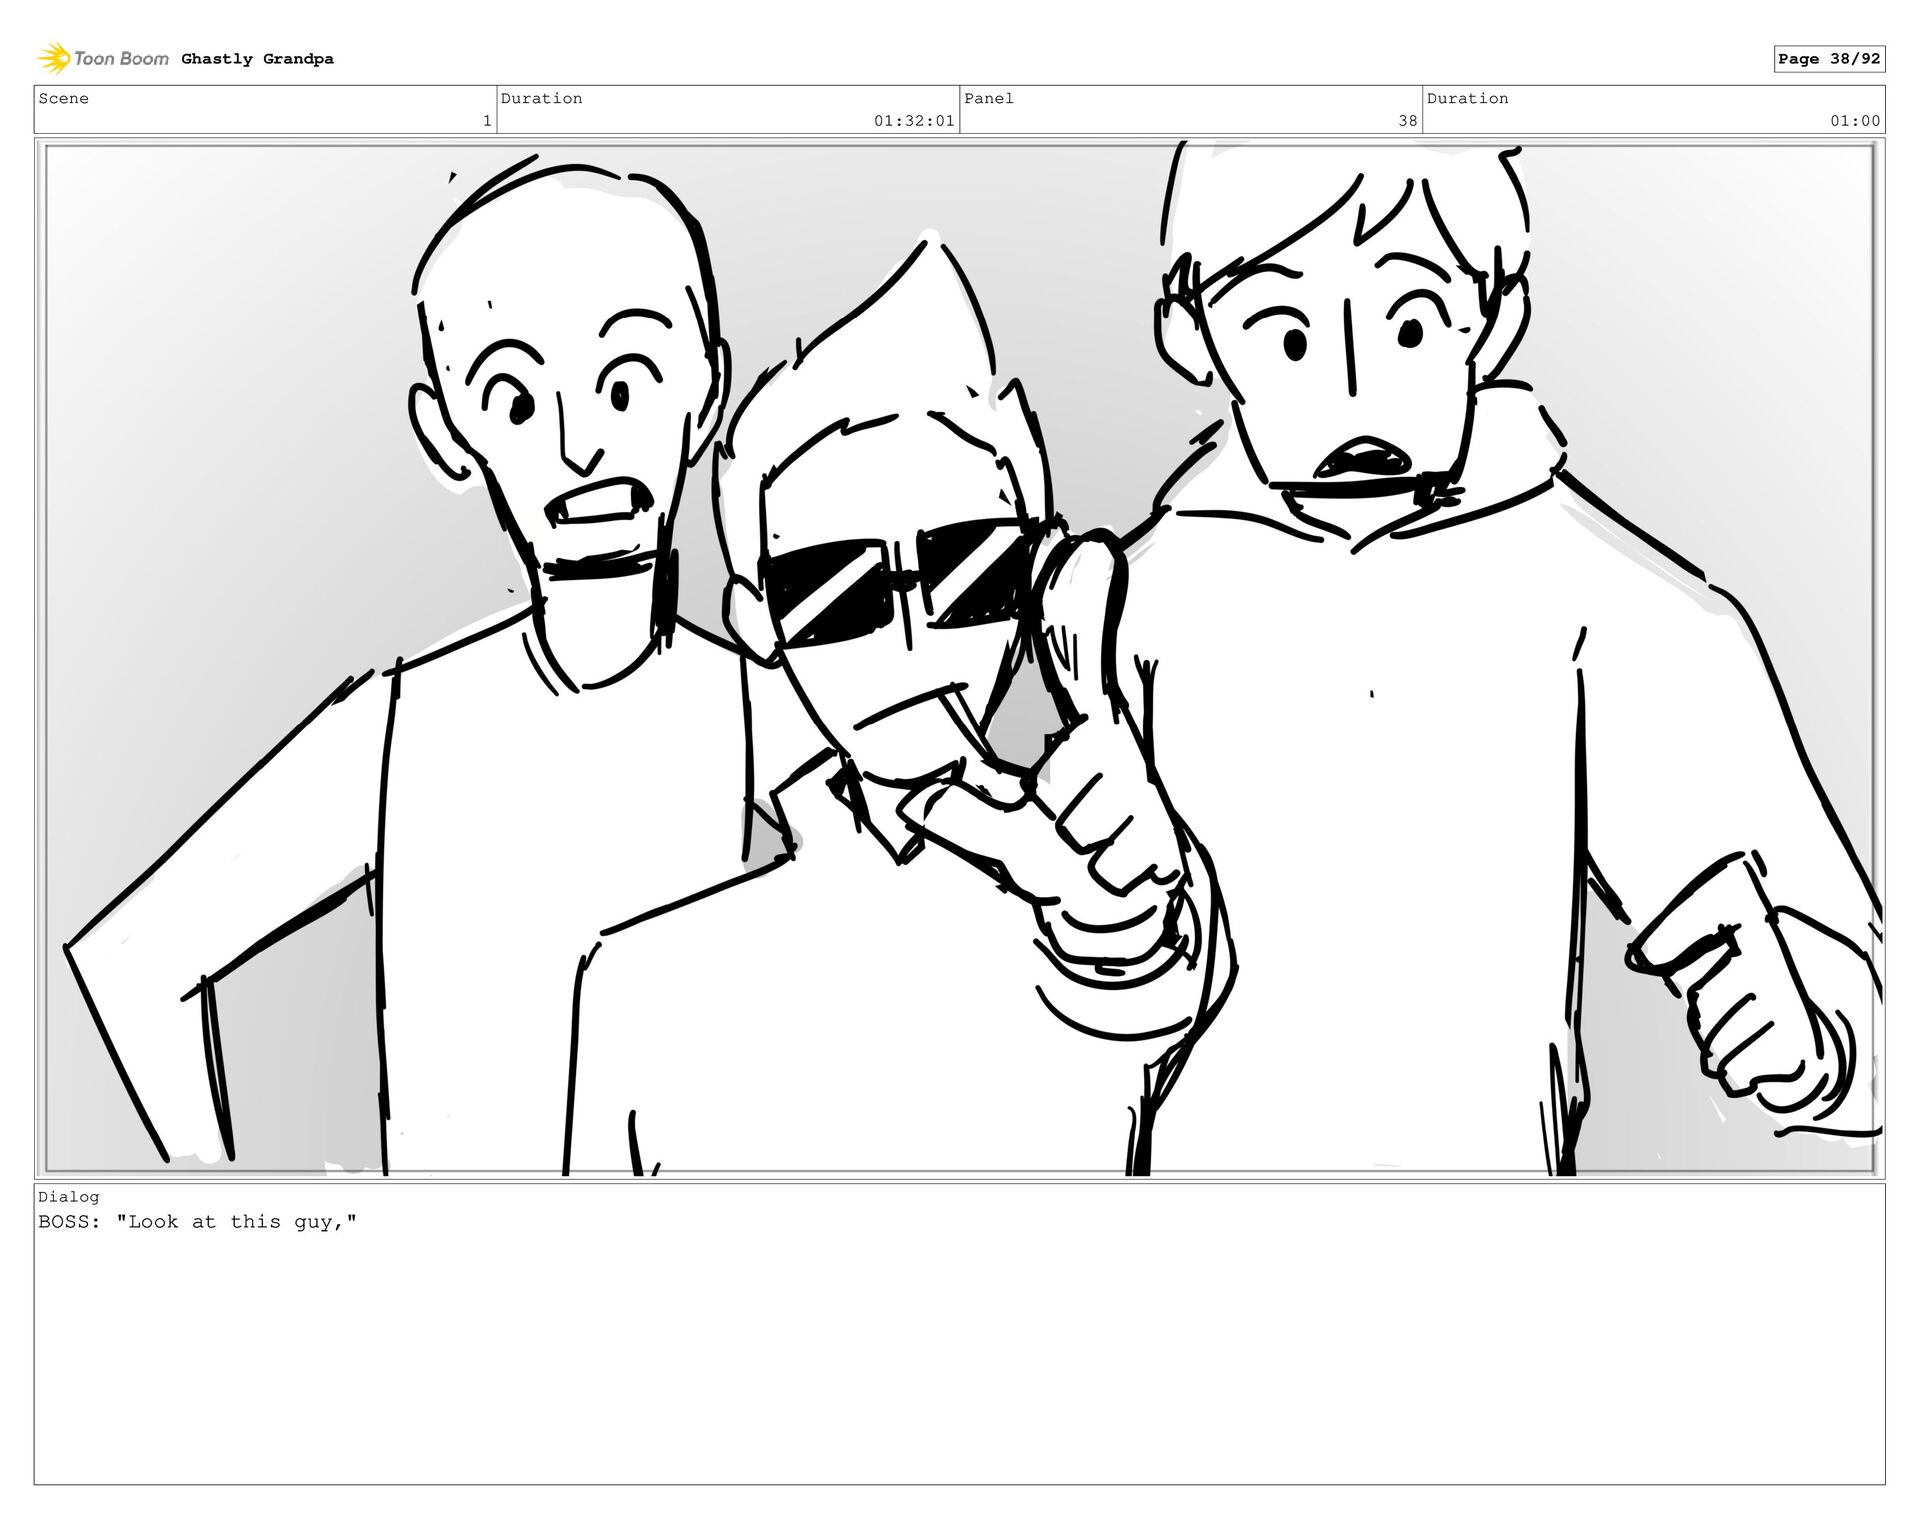The width and height of the screenshot is (1920, 1536).
Task: Click the Panel label
Action: coord(989,98)
